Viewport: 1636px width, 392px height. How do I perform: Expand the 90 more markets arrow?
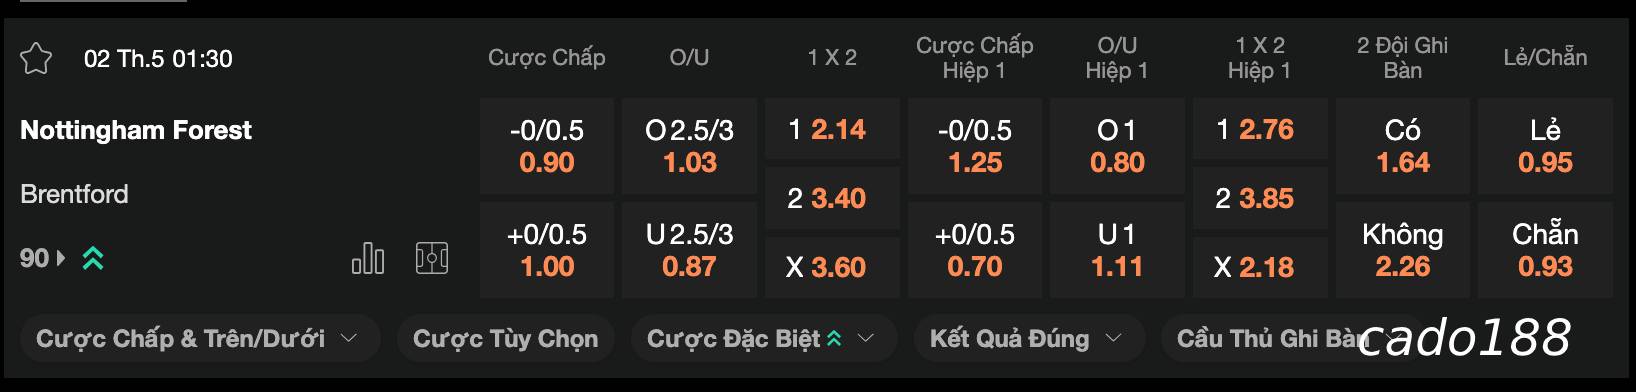tap(61, 259)
